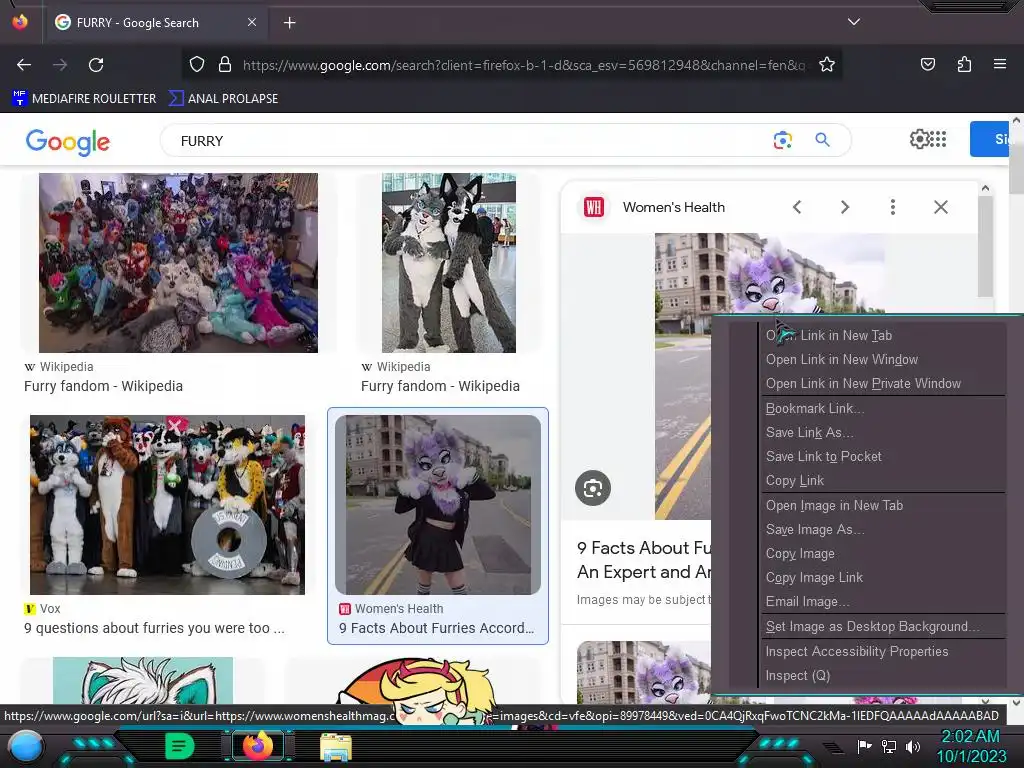Close the Women's Health preview panel
Screen dimensions: 1024x768
coord(940,207)
